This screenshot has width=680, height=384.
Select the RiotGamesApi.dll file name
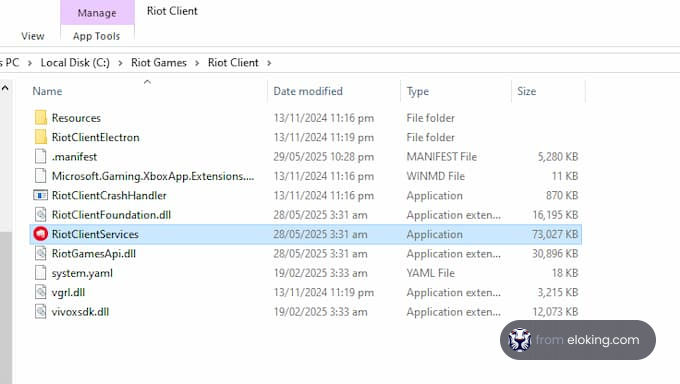(x=94, y=254)
